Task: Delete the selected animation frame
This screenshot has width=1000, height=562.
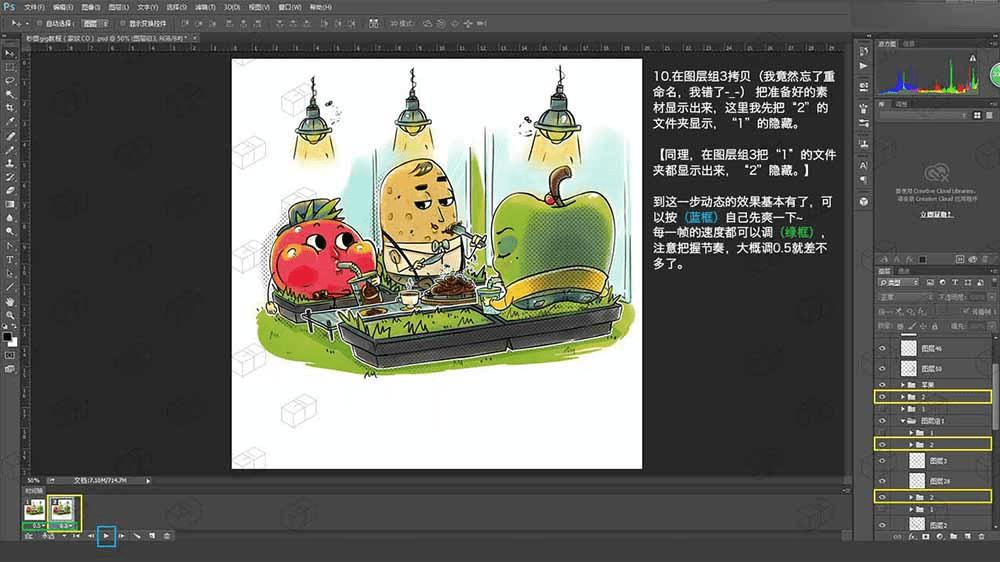Action: pyautogui.click(x=167, y=536)
